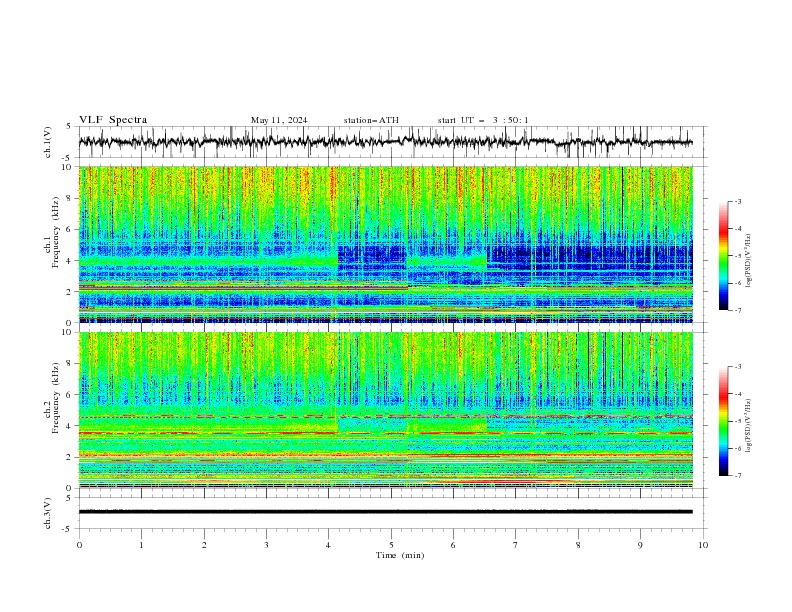Screen dimensions: 792x612
Task: Click the "-3" label on upper color bar
Action: pos(738,201)
